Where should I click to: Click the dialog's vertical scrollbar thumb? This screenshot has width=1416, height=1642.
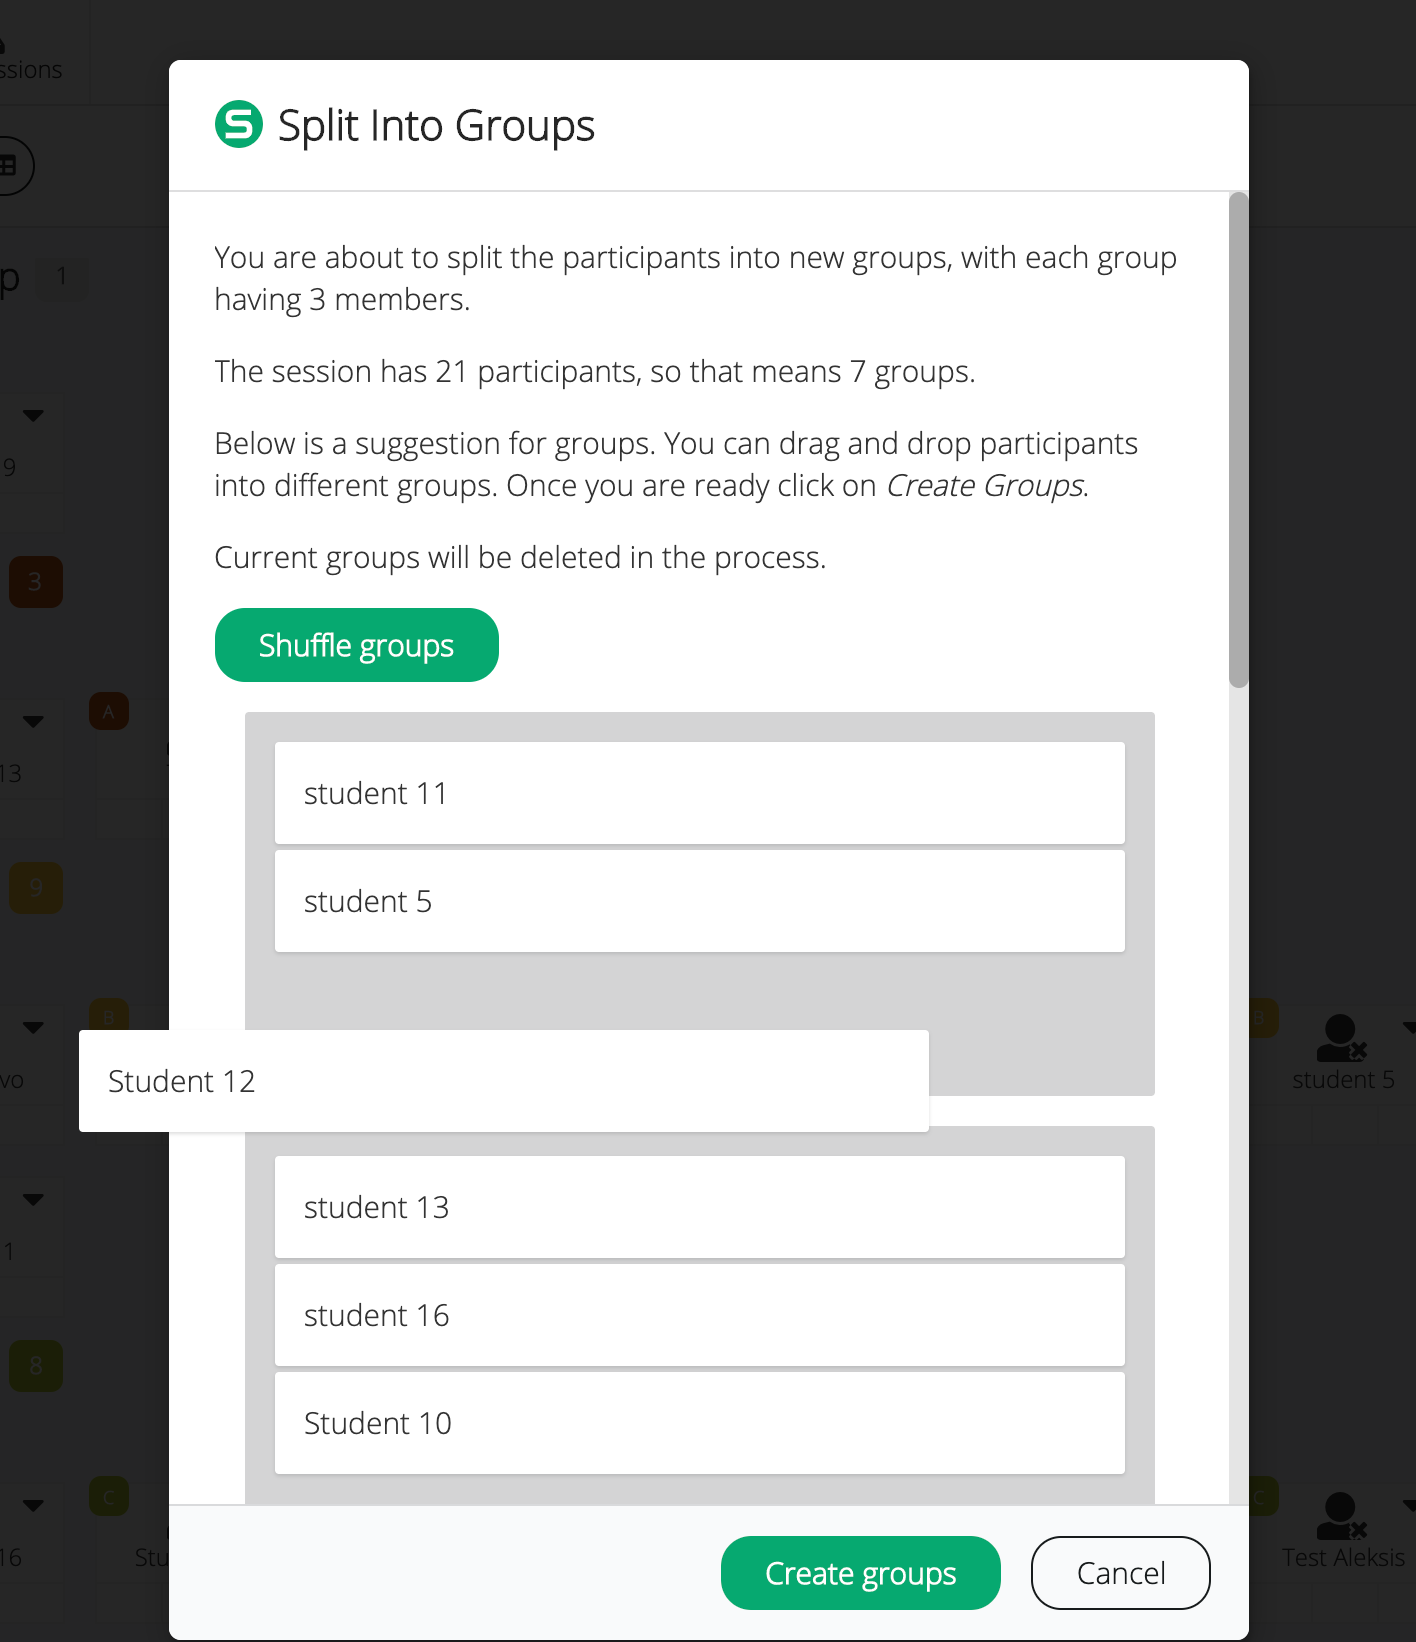[1239, 440]
